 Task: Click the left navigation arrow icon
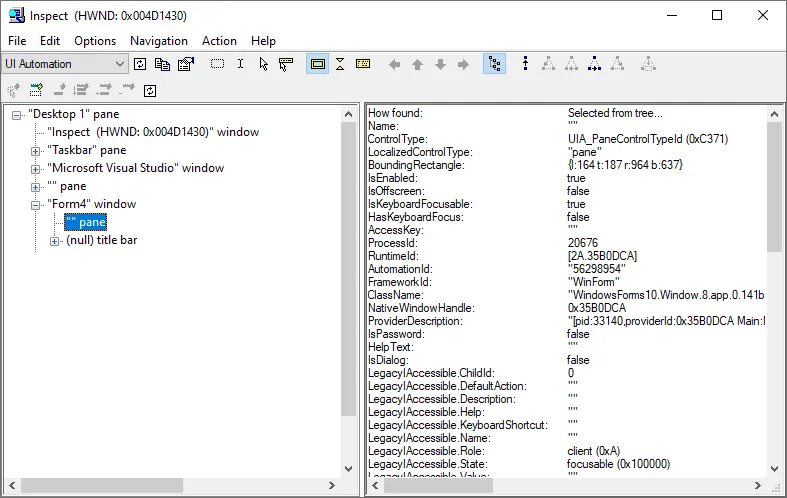395,64
